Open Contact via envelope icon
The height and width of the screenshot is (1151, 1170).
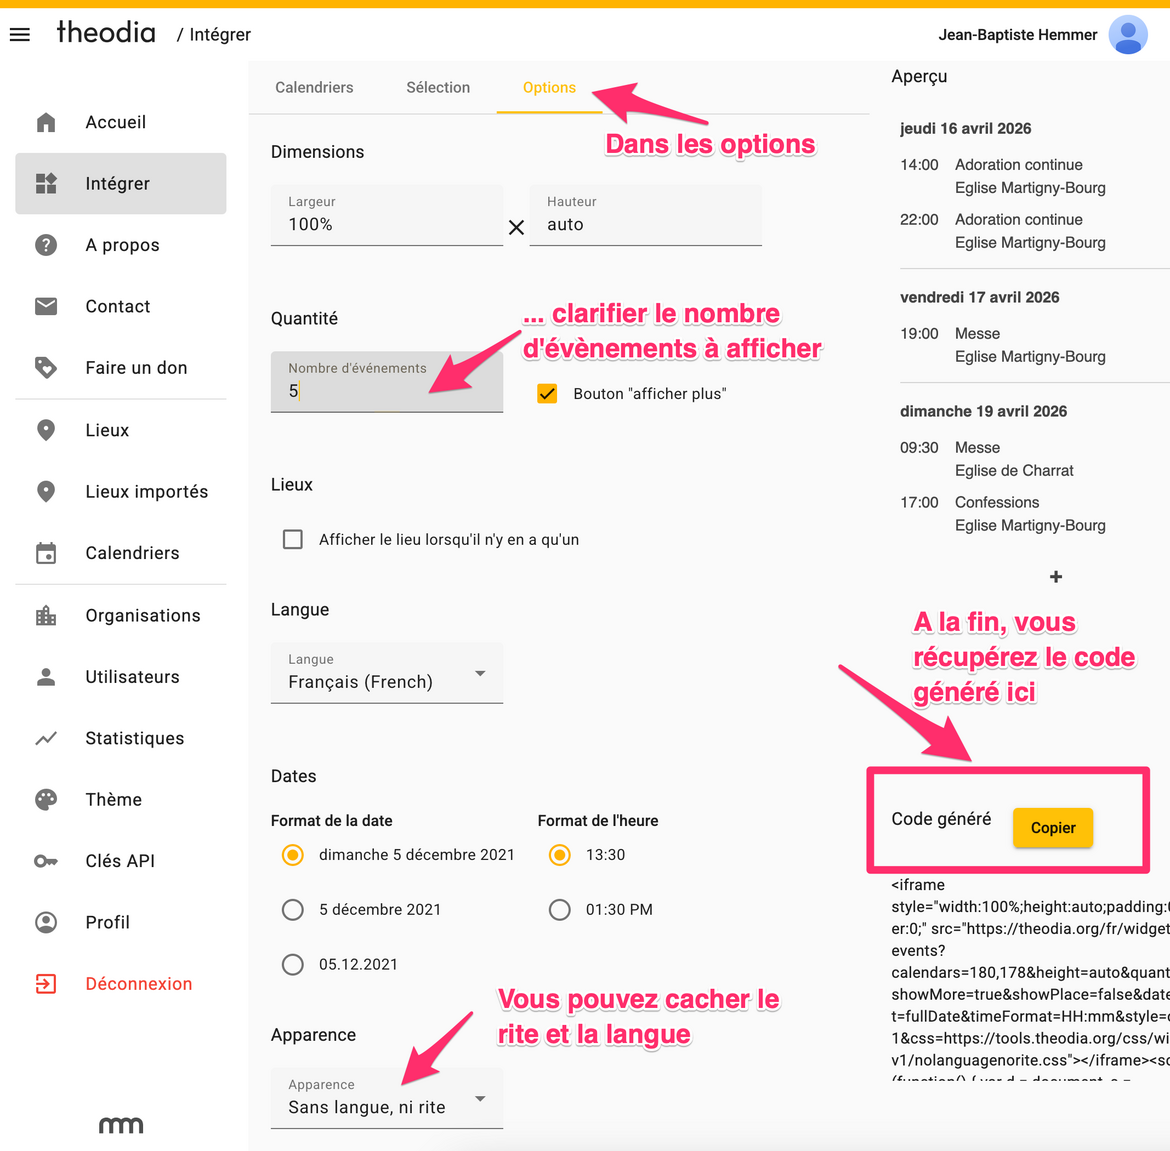(x=46, y=306)
